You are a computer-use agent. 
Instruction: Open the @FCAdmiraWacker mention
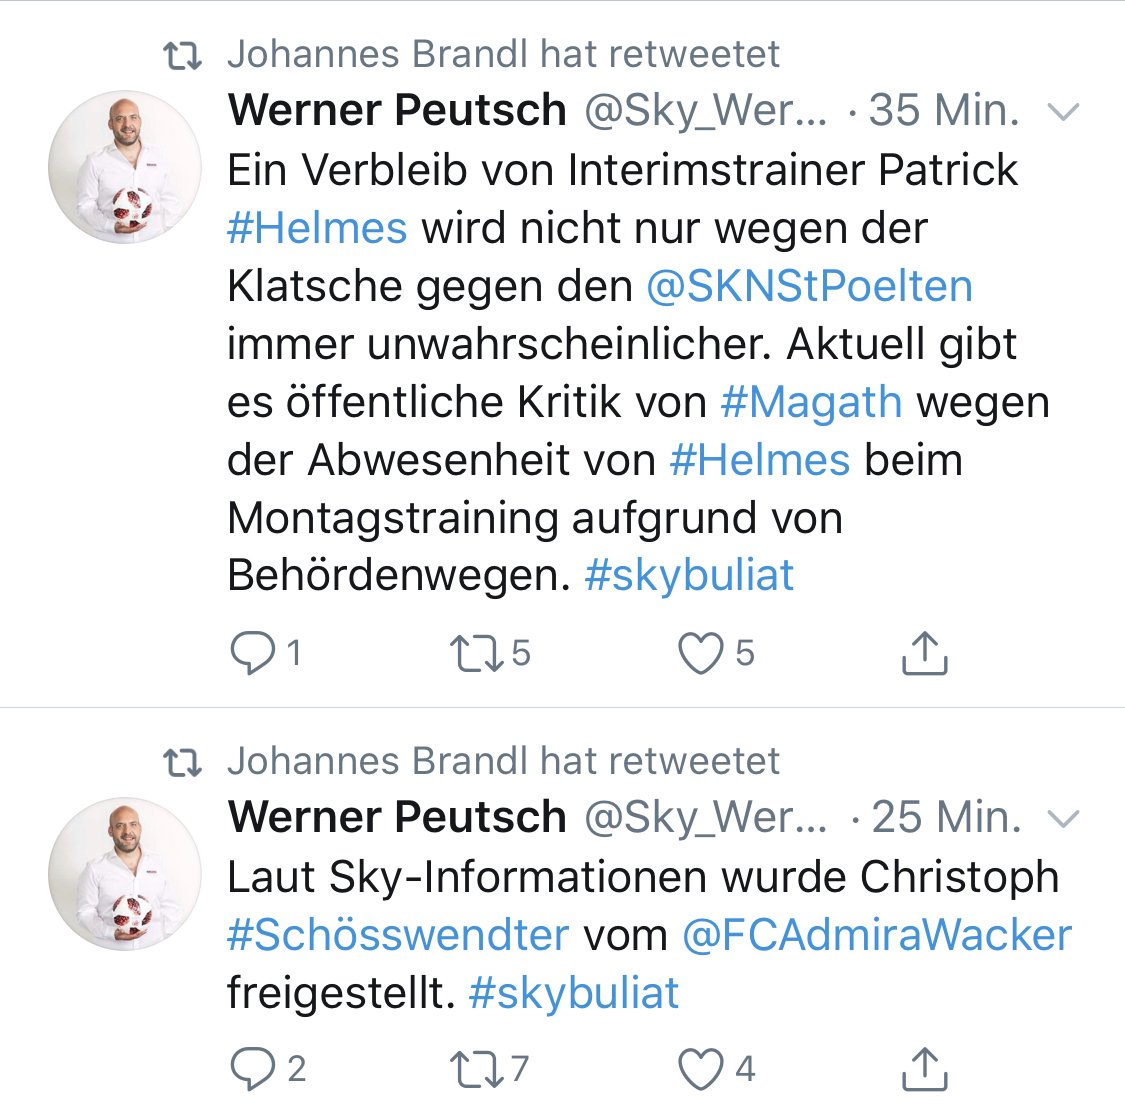click(877, 935)
